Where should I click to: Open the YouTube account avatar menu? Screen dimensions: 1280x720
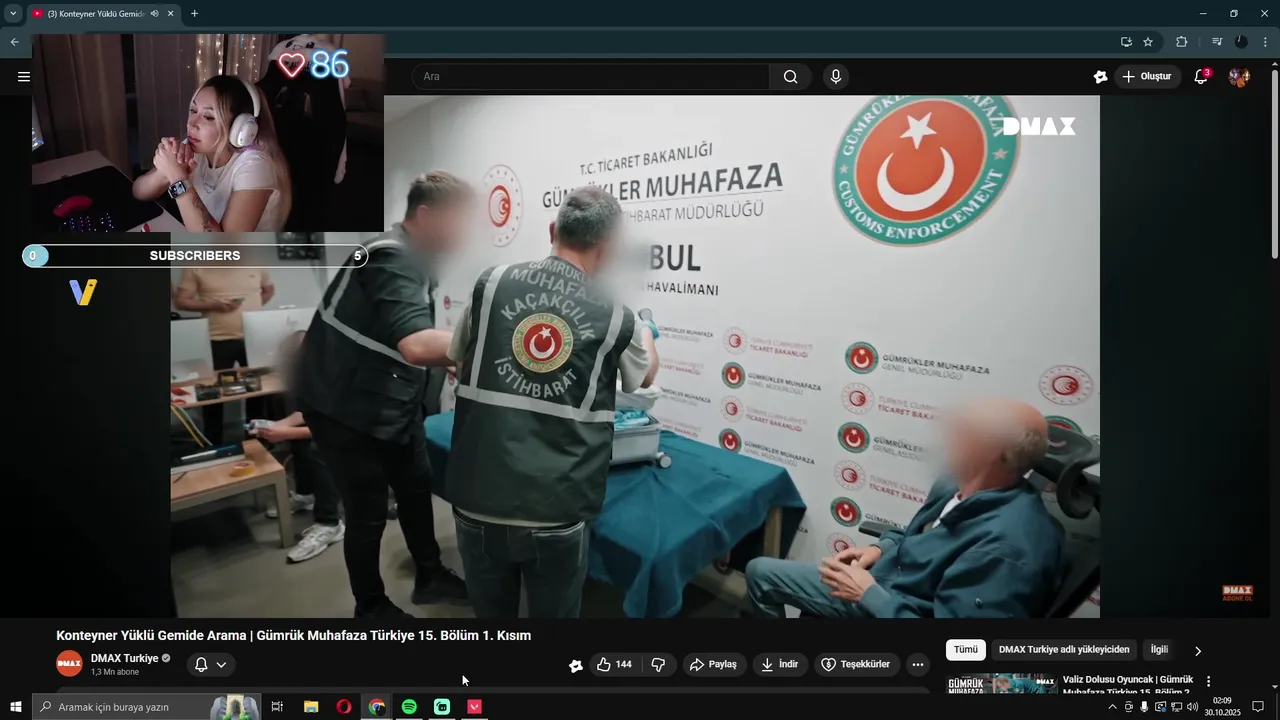coord(1239,77)
